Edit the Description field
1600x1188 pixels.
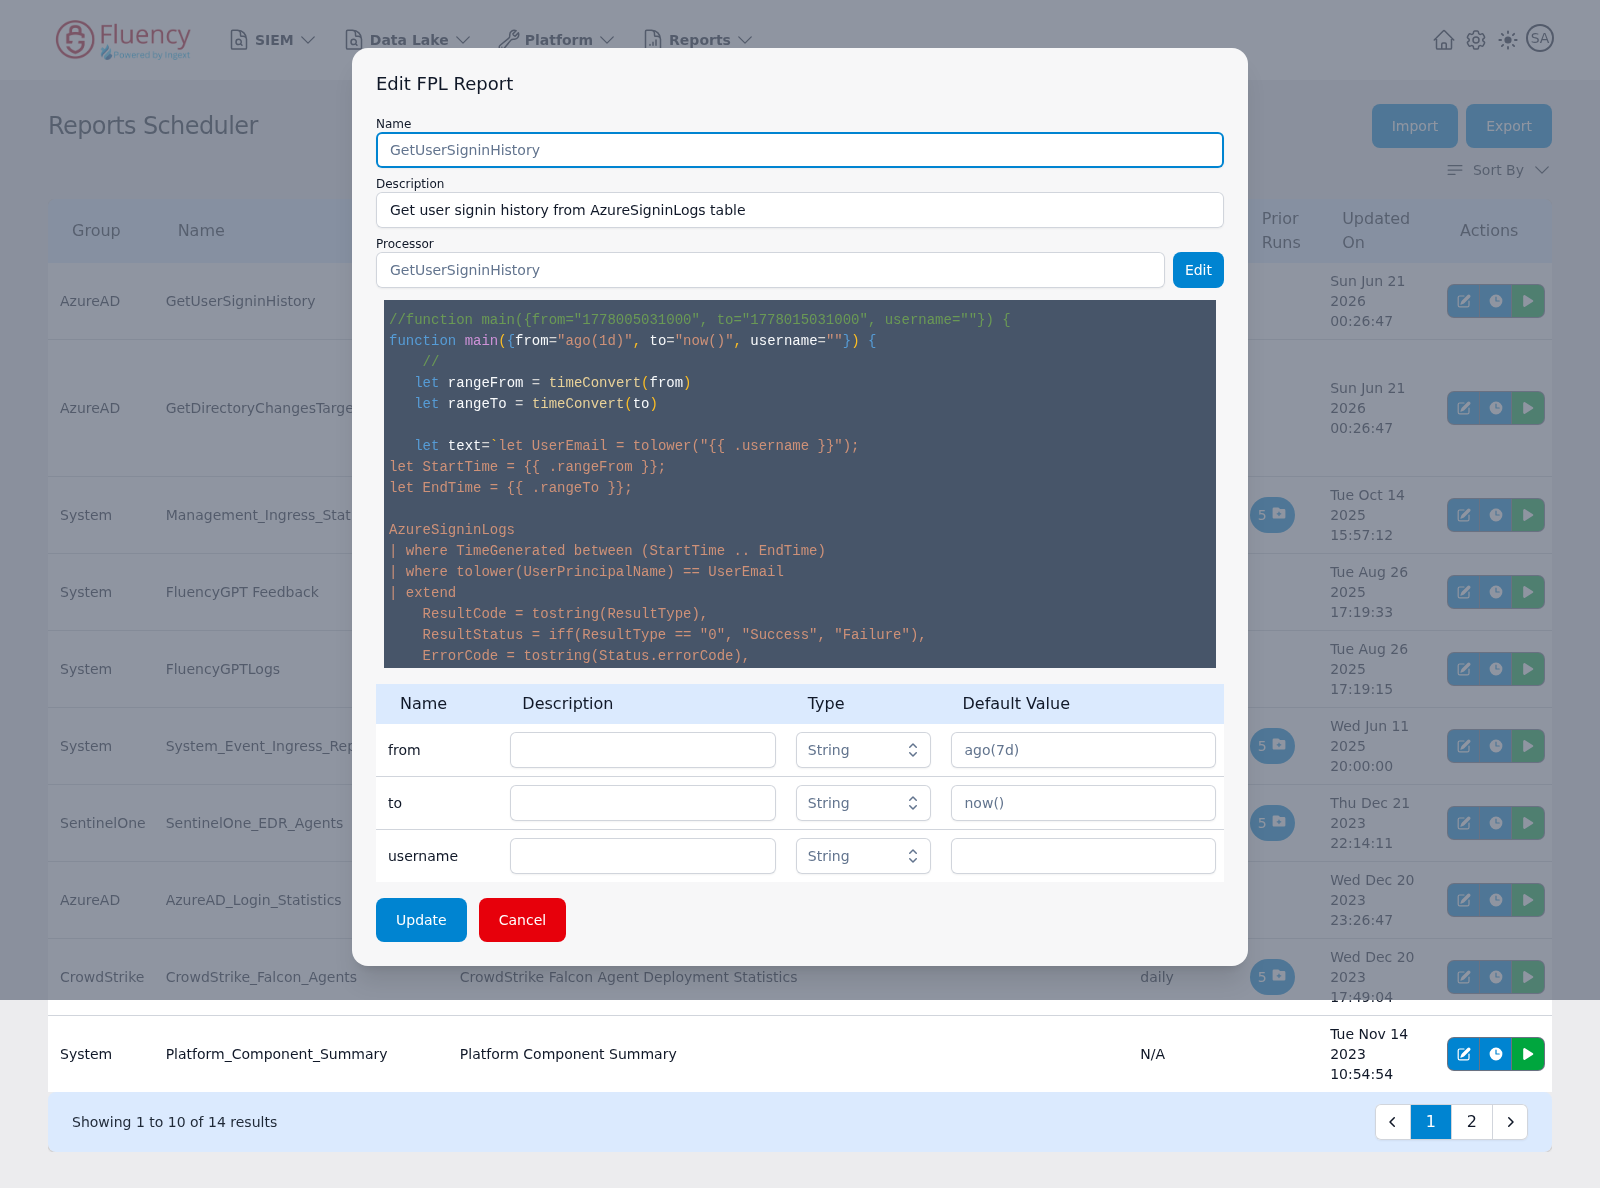coord(800,210)
